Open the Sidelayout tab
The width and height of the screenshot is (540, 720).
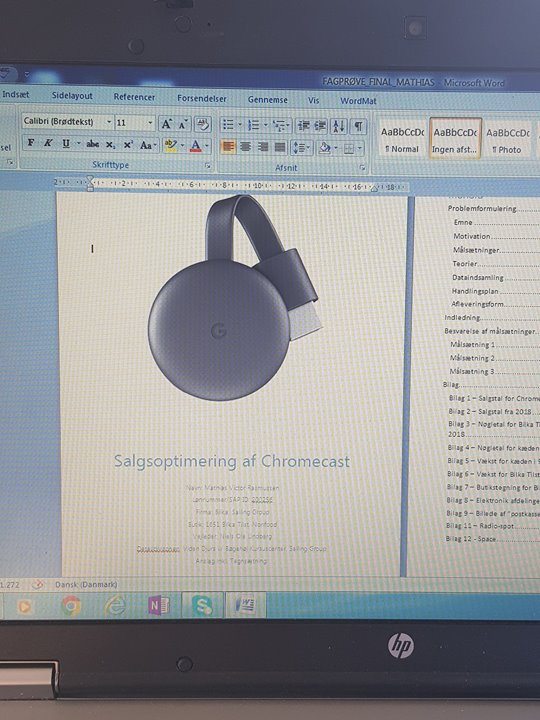[x=72, y=96]
